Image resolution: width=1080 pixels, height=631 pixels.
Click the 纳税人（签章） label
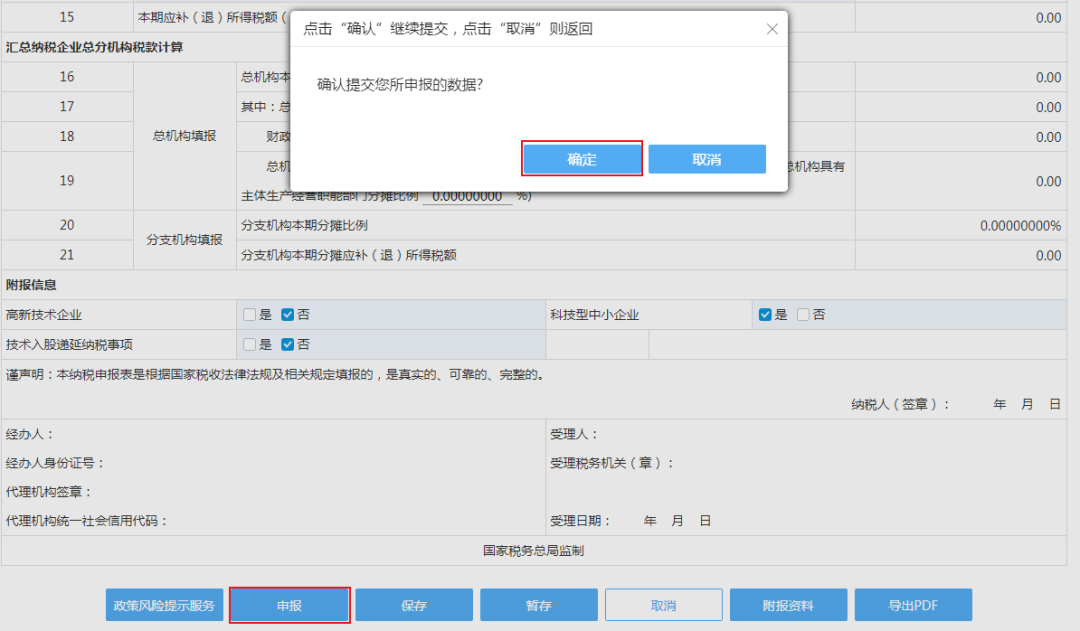(900, 404)
